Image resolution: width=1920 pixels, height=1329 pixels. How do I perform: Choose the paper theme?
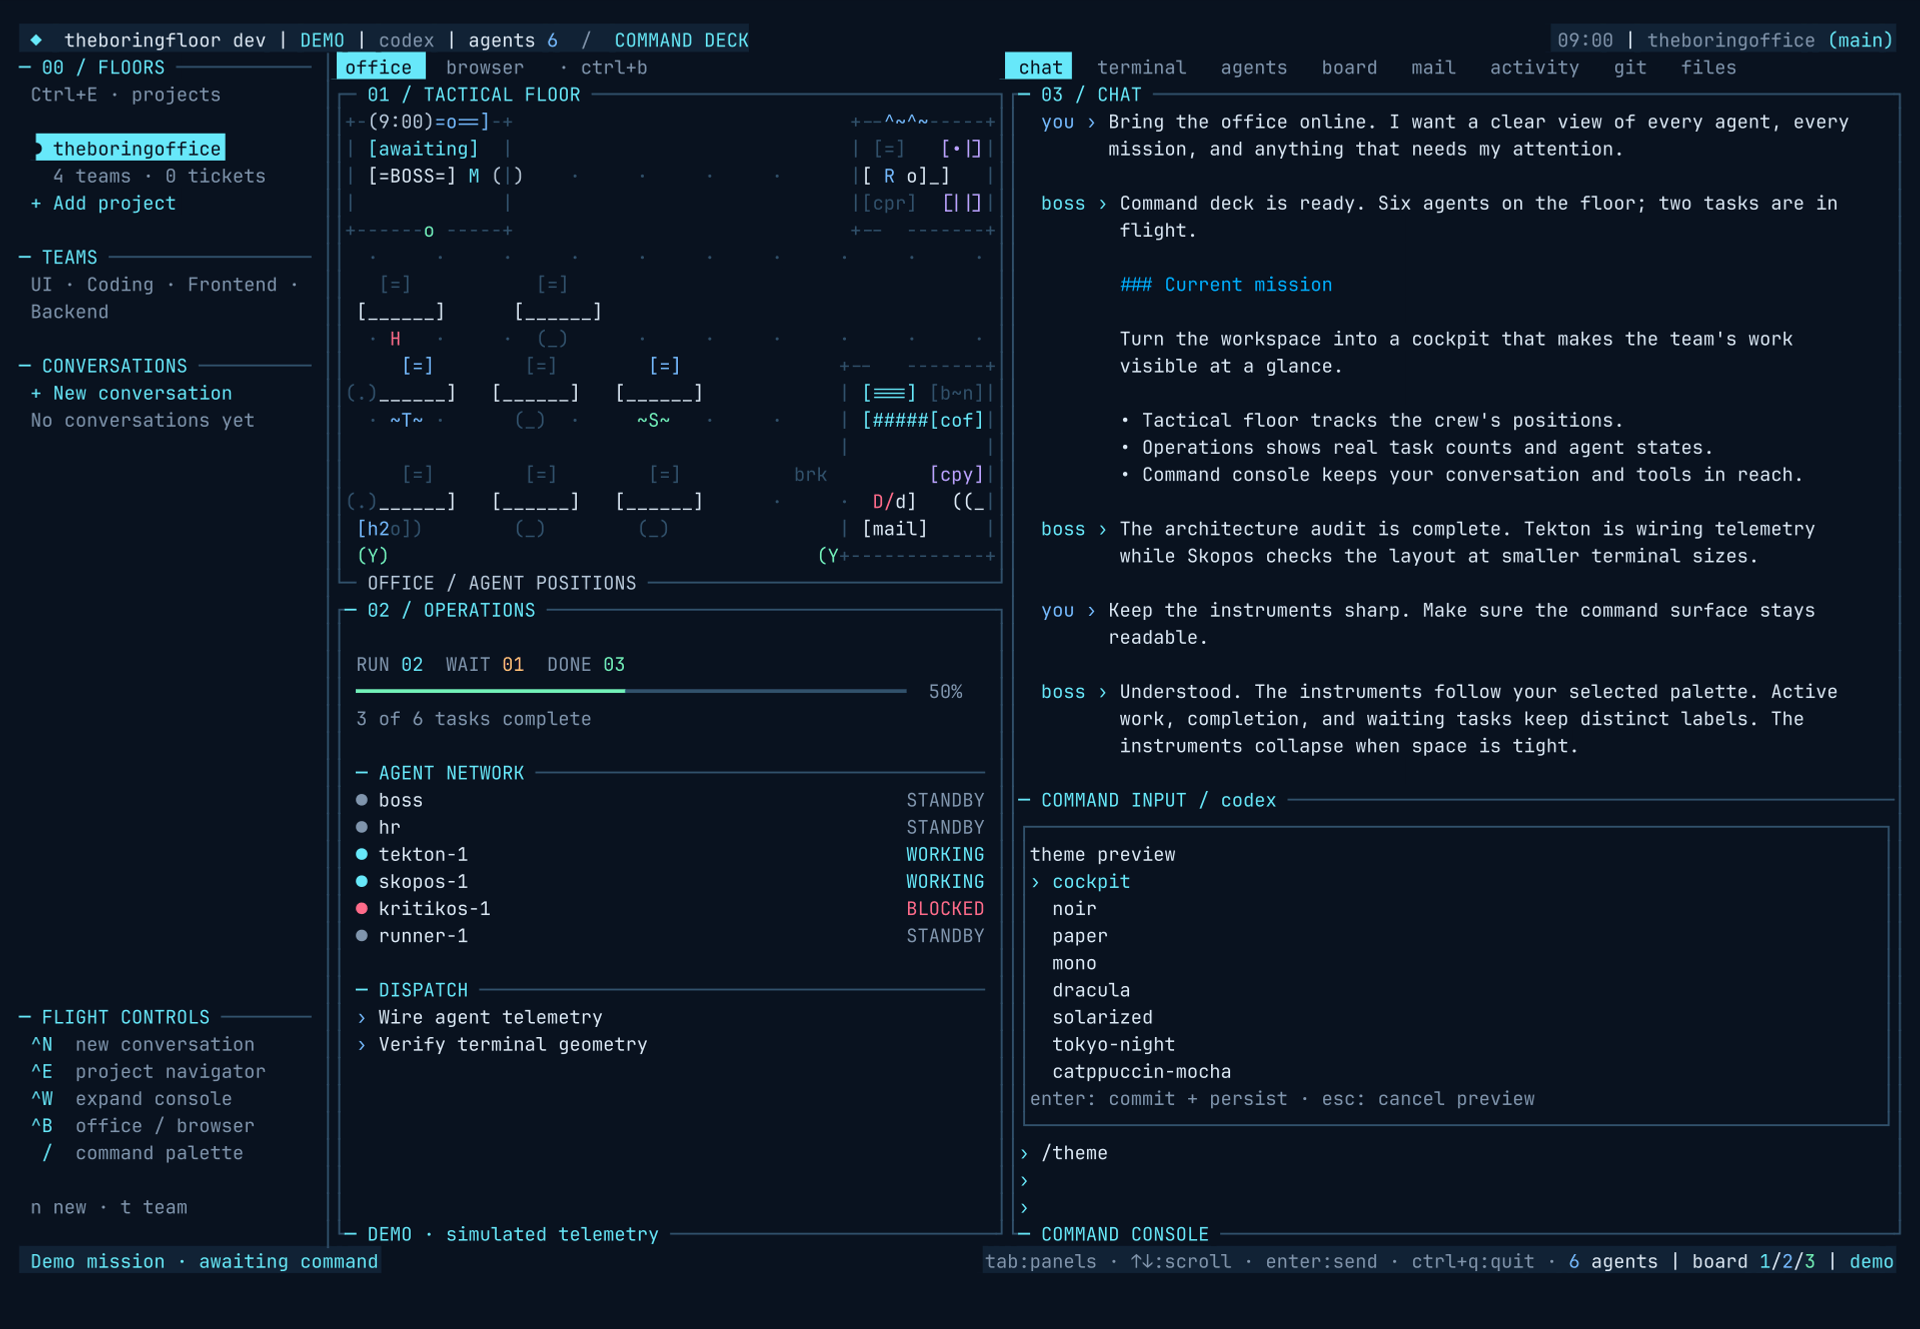point(1079,935)
